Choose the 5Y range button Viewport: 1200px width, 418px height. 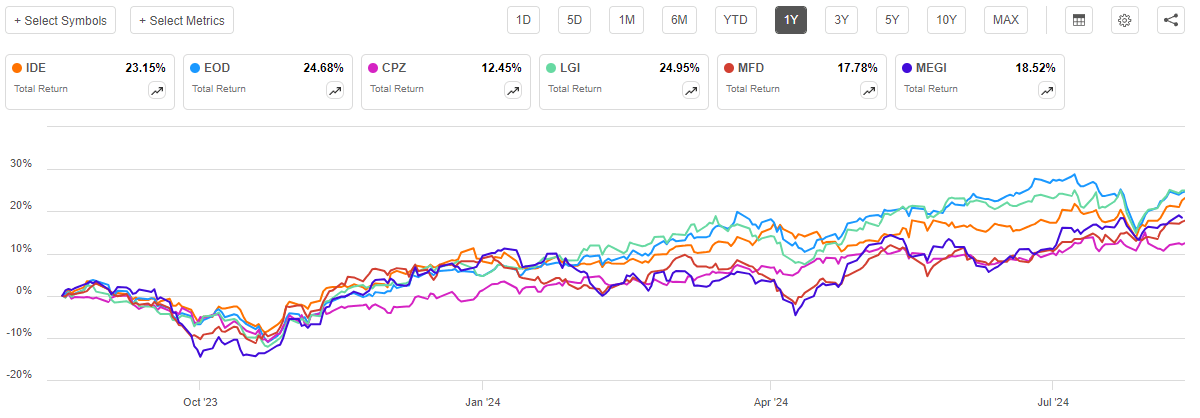(890, 20)
